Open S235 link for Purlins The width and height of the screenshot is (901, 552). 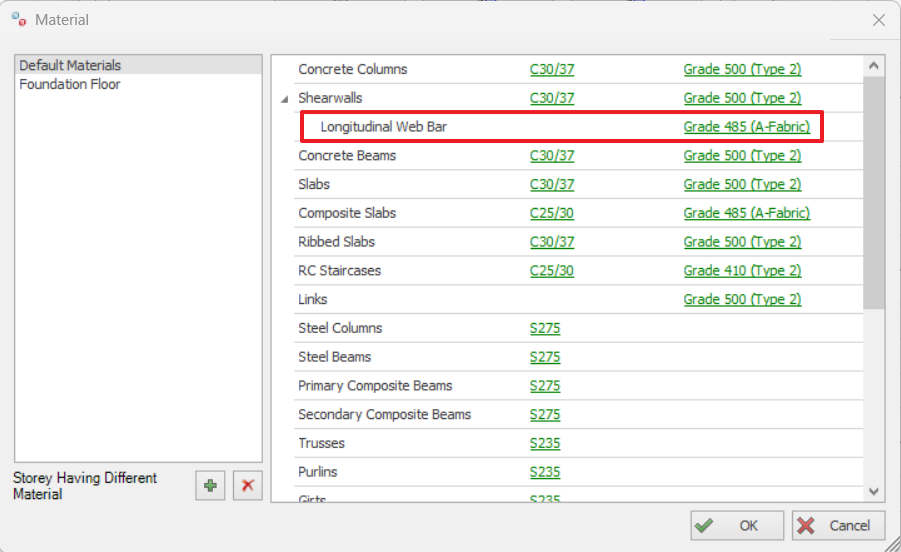[545, 472]
